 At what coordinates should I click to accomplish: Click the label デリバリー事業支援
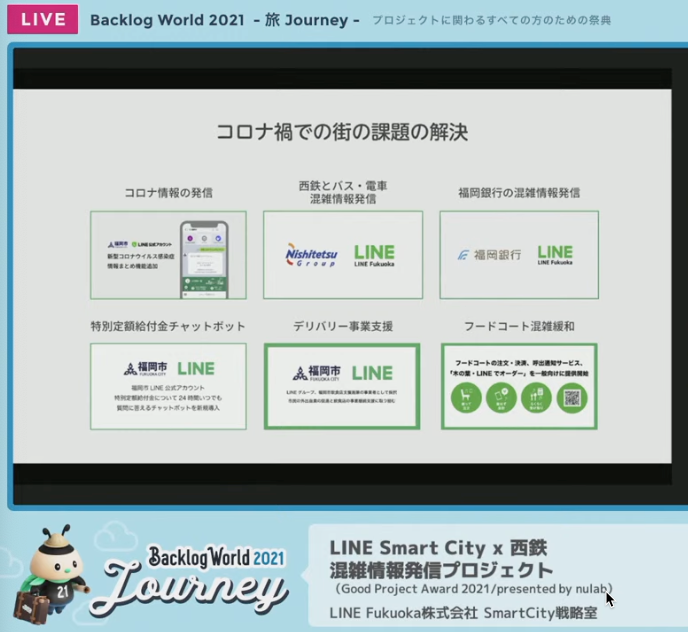click(343, 326)
